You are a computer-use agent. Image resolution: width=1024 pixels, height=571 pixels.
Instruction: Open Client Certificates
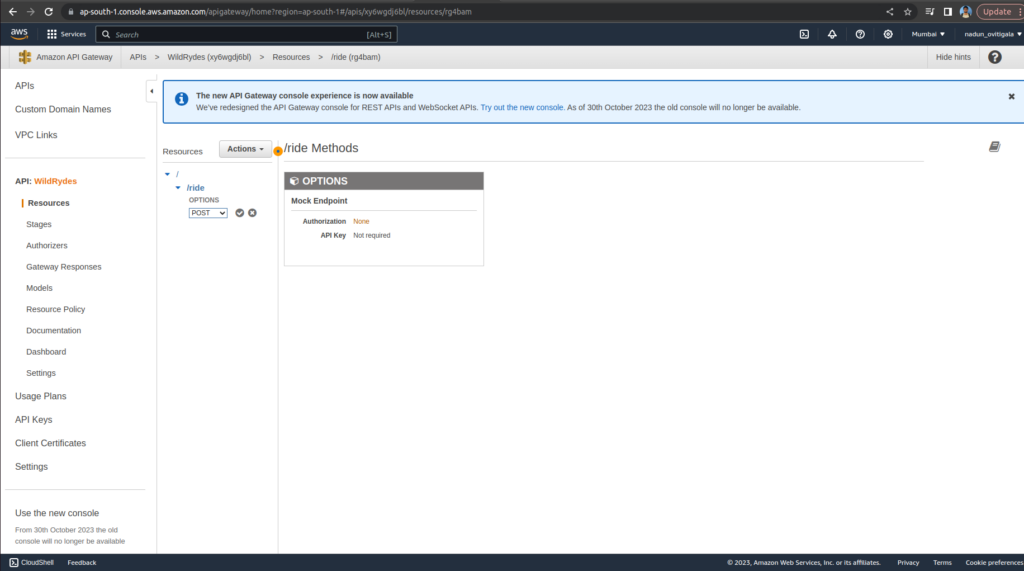[50, 443]
